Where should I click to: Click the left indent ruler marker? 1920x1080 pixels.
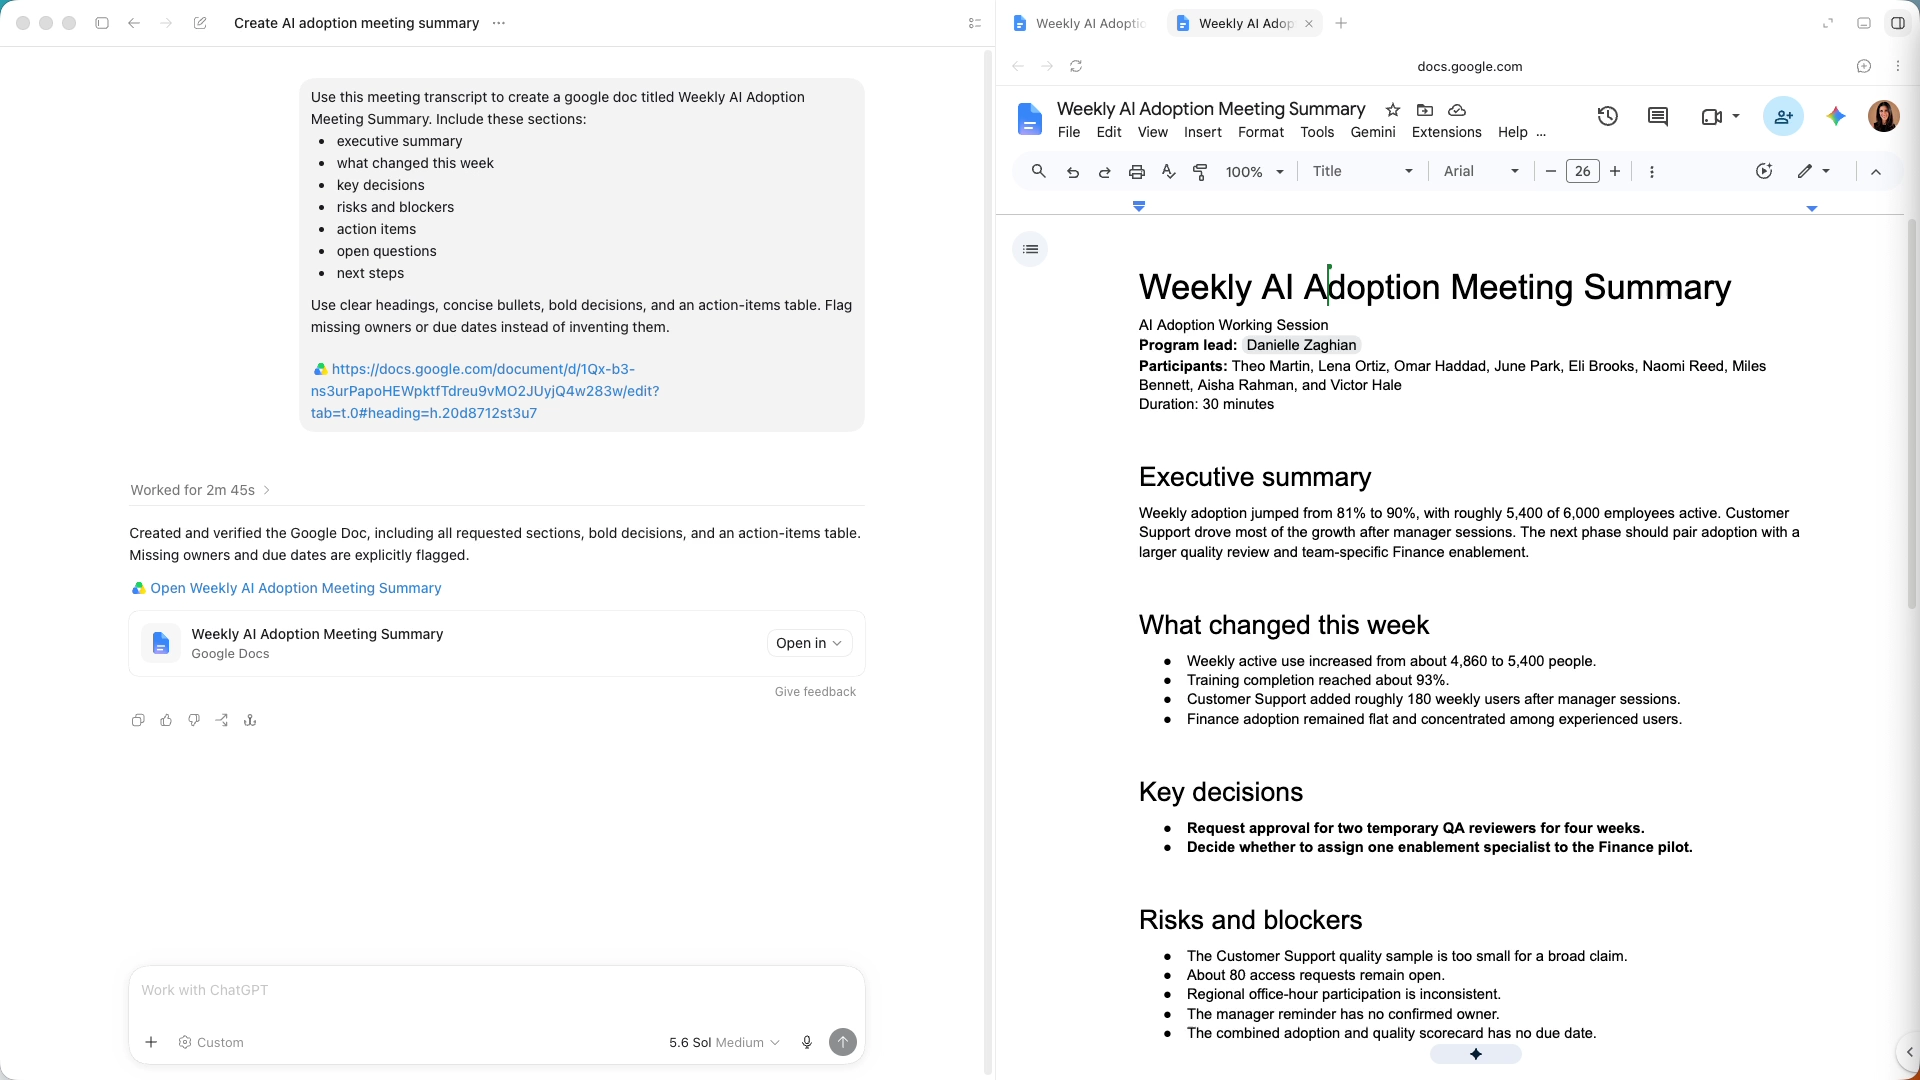1139,206
